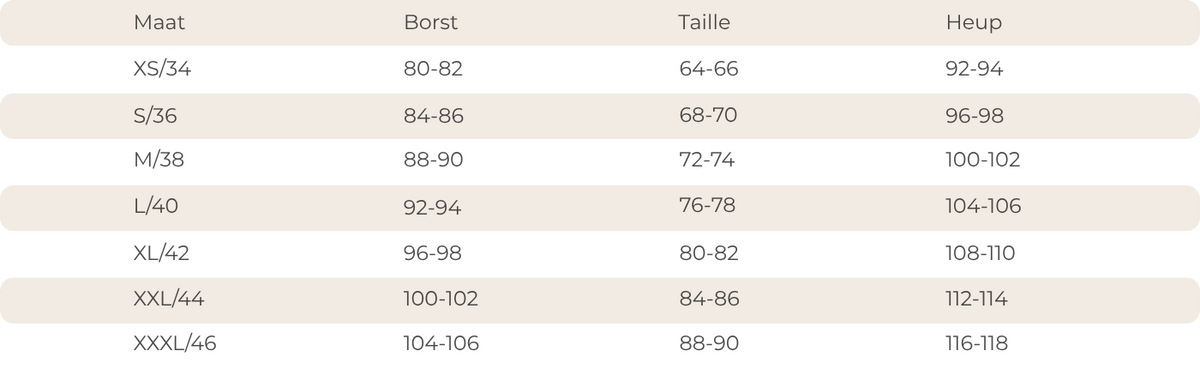
Task: Click Borst value 80-82
Action: tap(433, 69)
